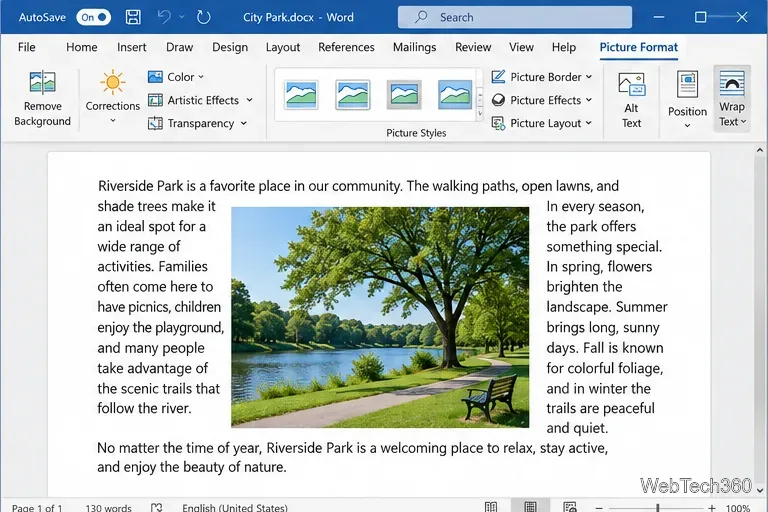The width and height of the screenshot is (768, 512).
Task: Click the Artistic Effects icon
Action: click(155, 100)
